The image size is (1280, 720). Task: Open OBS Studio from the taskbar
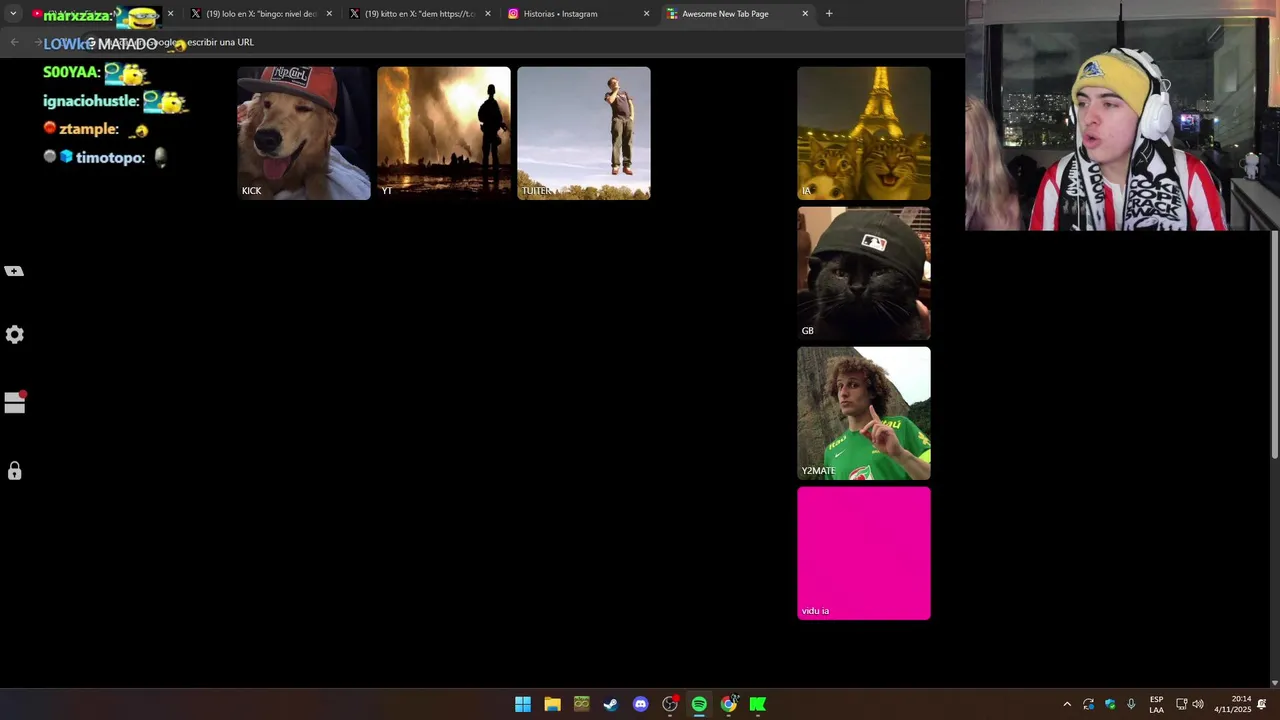click(x=670, y=704)
